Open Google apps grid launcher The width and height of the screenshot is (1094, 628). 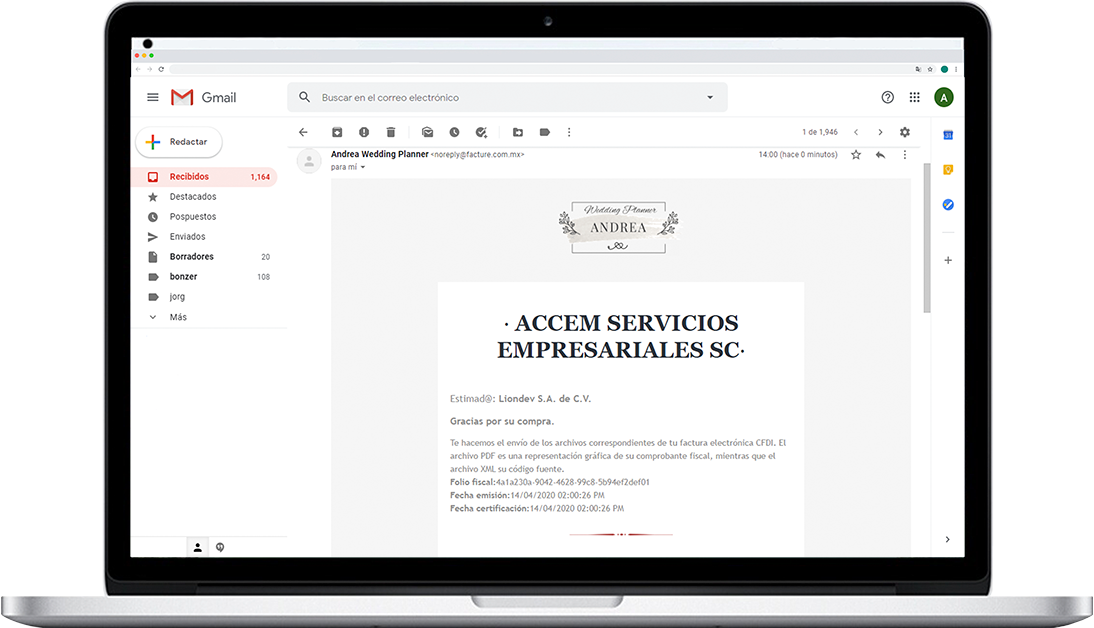coord(914,97)
